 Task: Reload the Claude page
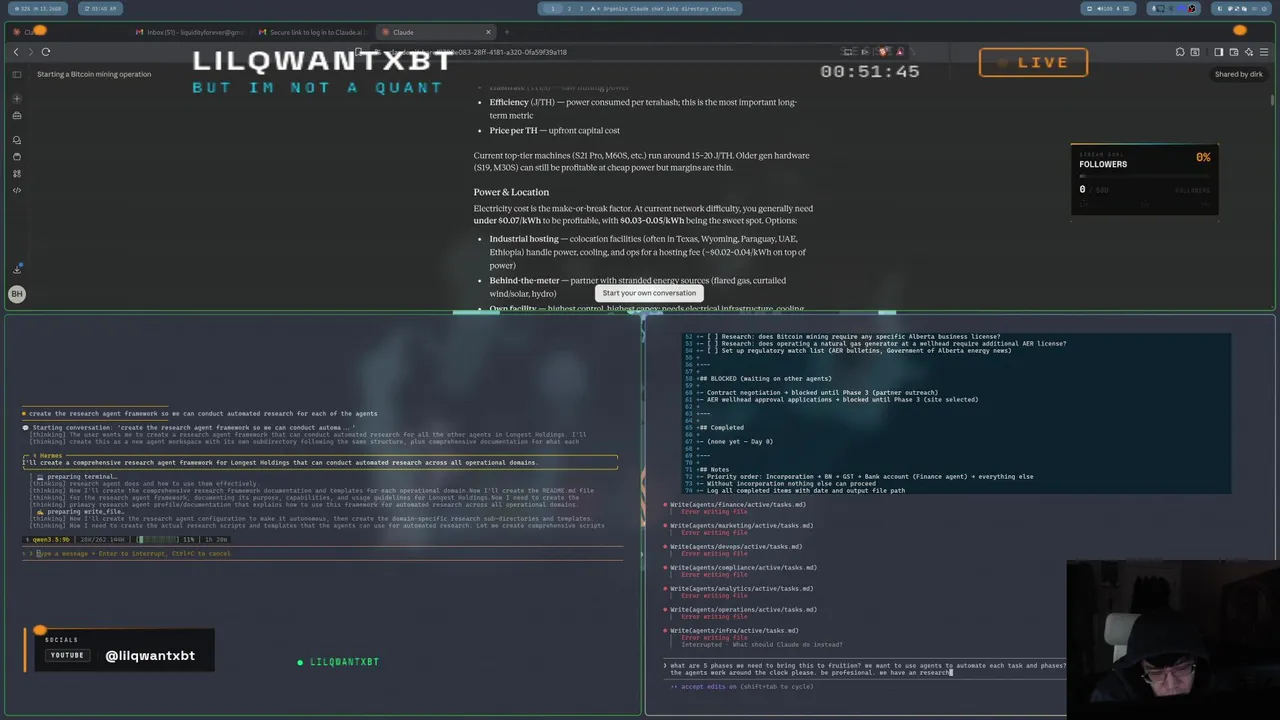(x=46, y=52)
